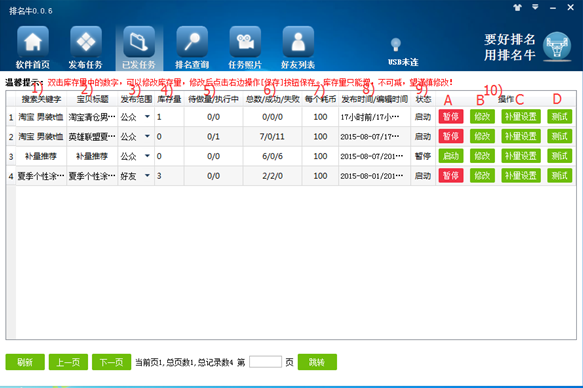Click the bull logo avatar

click(557, 46)
